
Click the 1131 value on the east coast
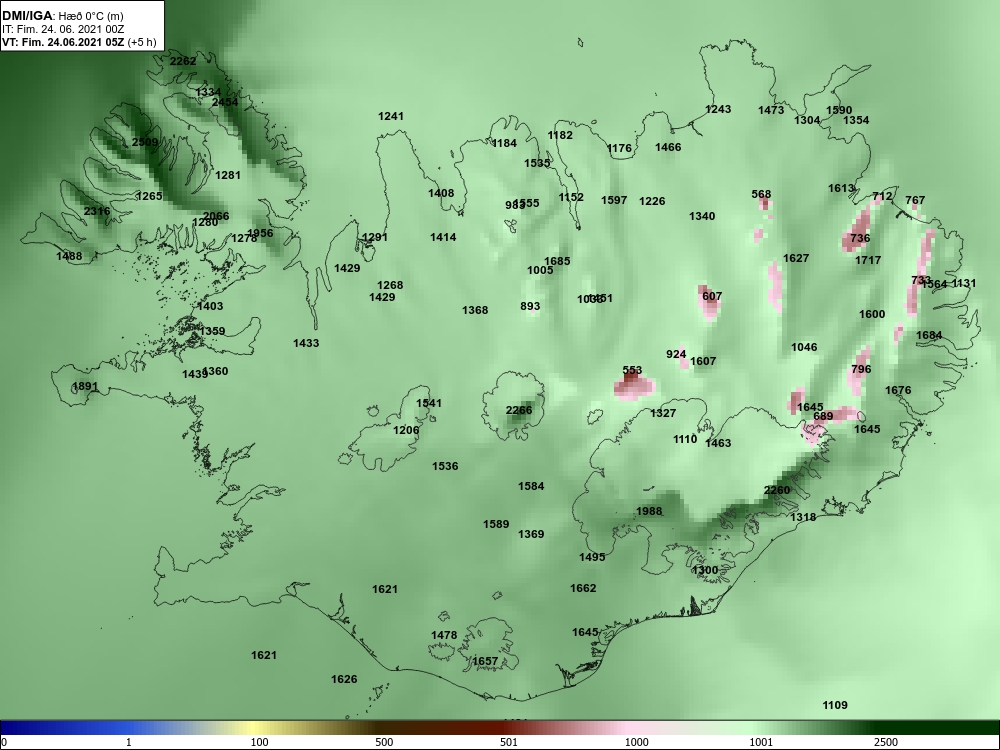coord(964,284)
